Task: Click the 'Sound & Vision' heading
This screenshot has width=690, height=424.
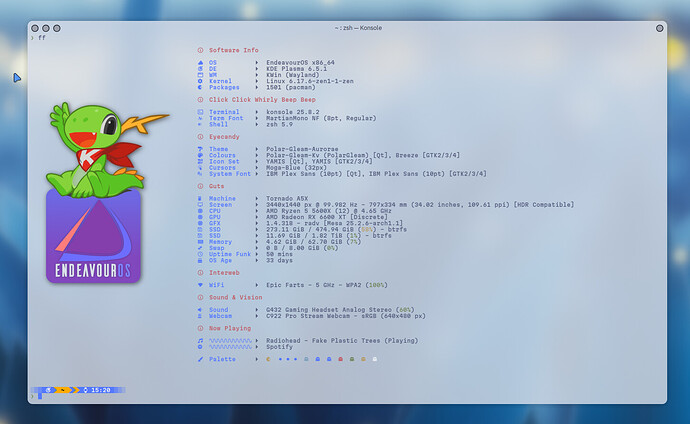Action: coord(235,297)
